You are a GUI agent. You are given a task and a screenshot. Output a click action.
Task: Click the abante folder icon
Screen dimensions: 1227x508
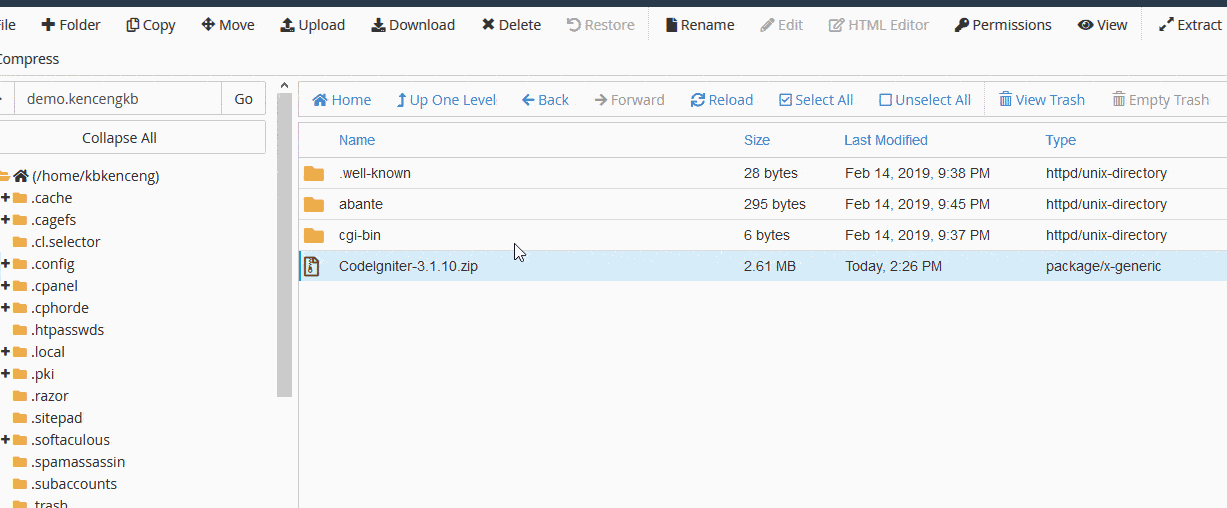[x=314, y=204]
